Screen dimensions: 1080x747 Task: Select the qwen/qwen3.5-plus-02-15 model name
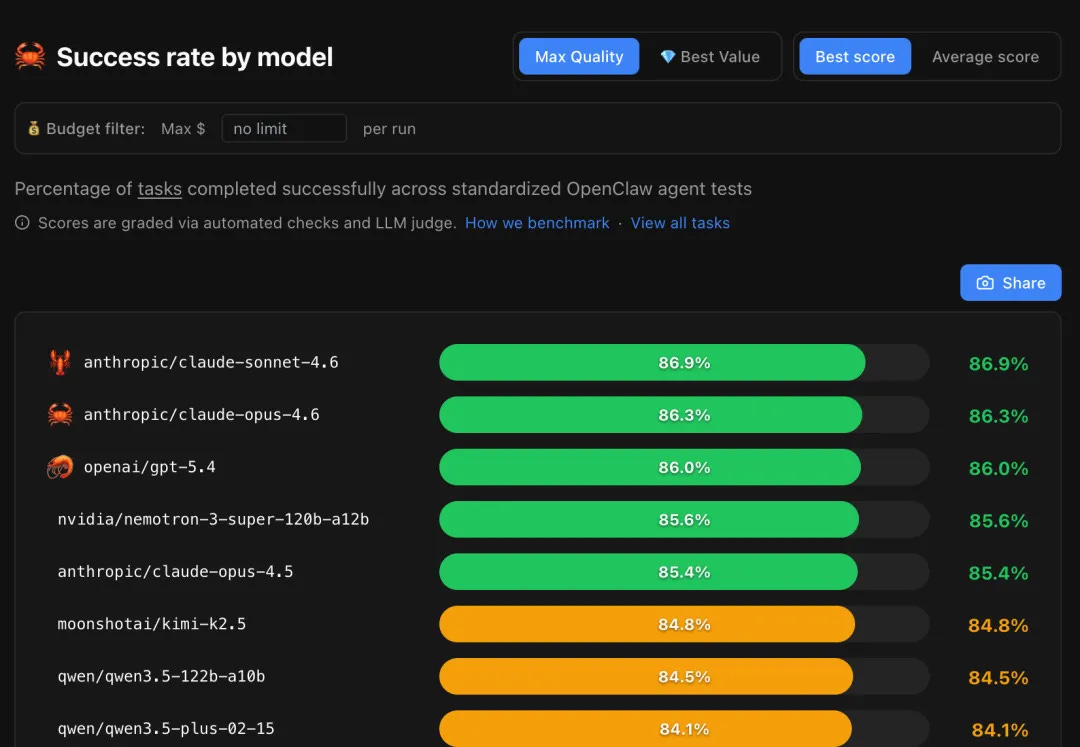tap(166, 728)
